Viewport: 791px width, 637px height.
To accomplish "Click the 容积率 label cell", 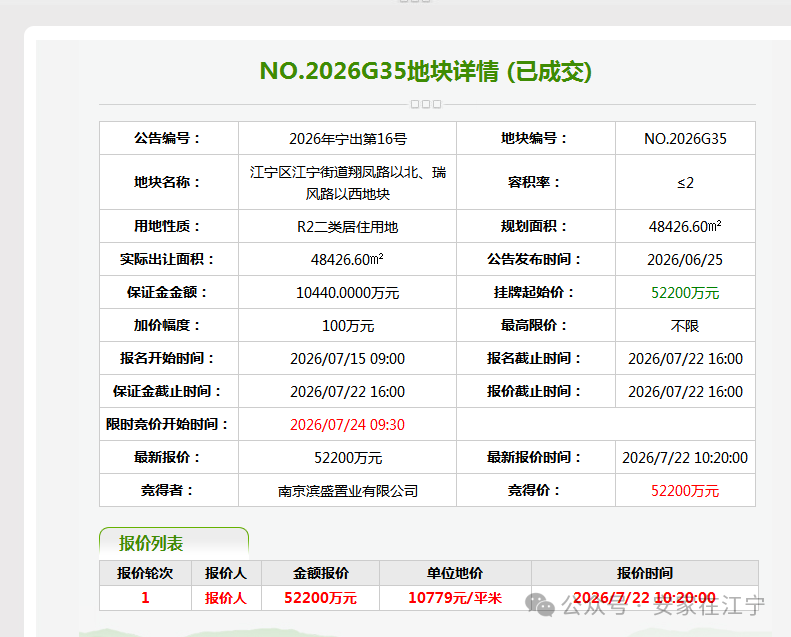I will pos(536,182).
